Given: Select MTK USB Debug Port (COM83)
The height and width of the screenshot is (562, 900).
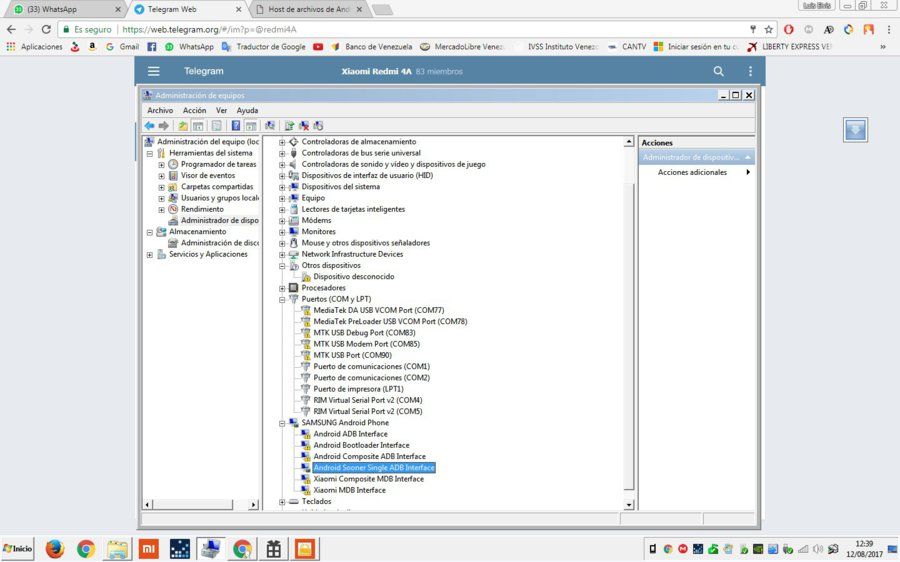Looking at the screenshot, I should pos(364,333).
